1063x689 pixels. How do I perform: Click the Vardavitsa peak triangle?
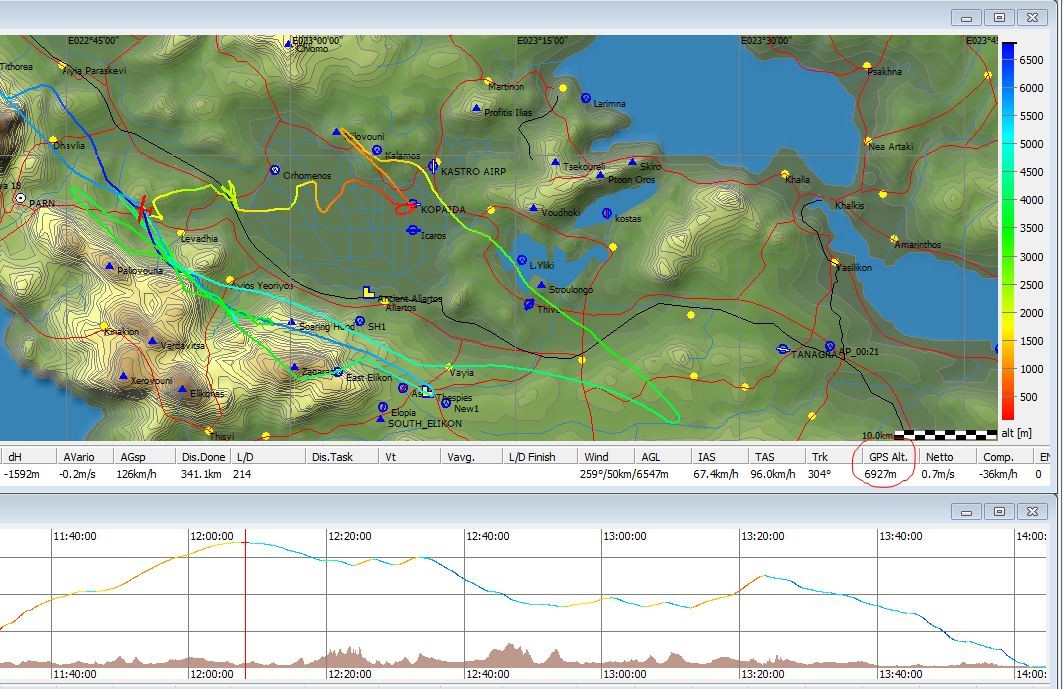pos(152,341)
